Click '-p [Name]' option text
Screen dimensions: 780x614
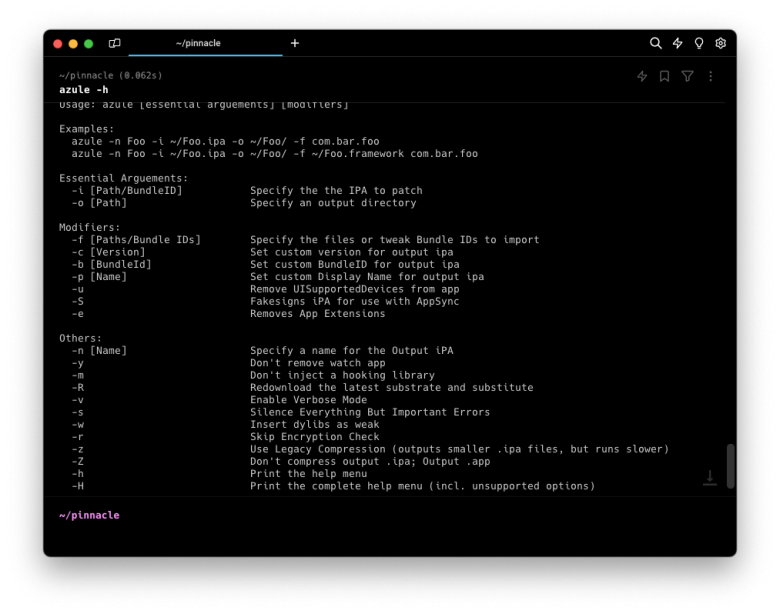99,277
